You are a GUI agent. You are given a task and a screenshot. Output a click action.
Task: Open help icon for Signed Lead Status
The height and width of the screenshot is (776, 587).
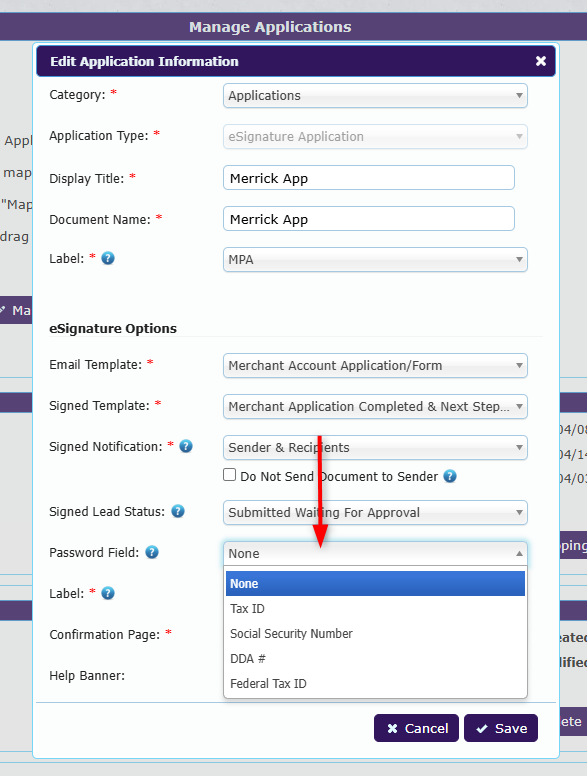coord(178,511)
